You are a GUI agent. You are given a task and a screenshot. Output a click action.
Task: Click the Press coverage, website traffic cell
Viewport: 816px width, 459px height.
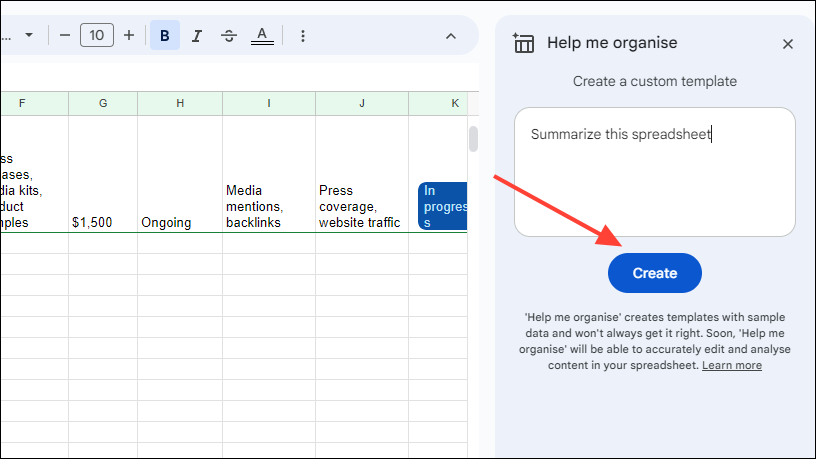362,174
